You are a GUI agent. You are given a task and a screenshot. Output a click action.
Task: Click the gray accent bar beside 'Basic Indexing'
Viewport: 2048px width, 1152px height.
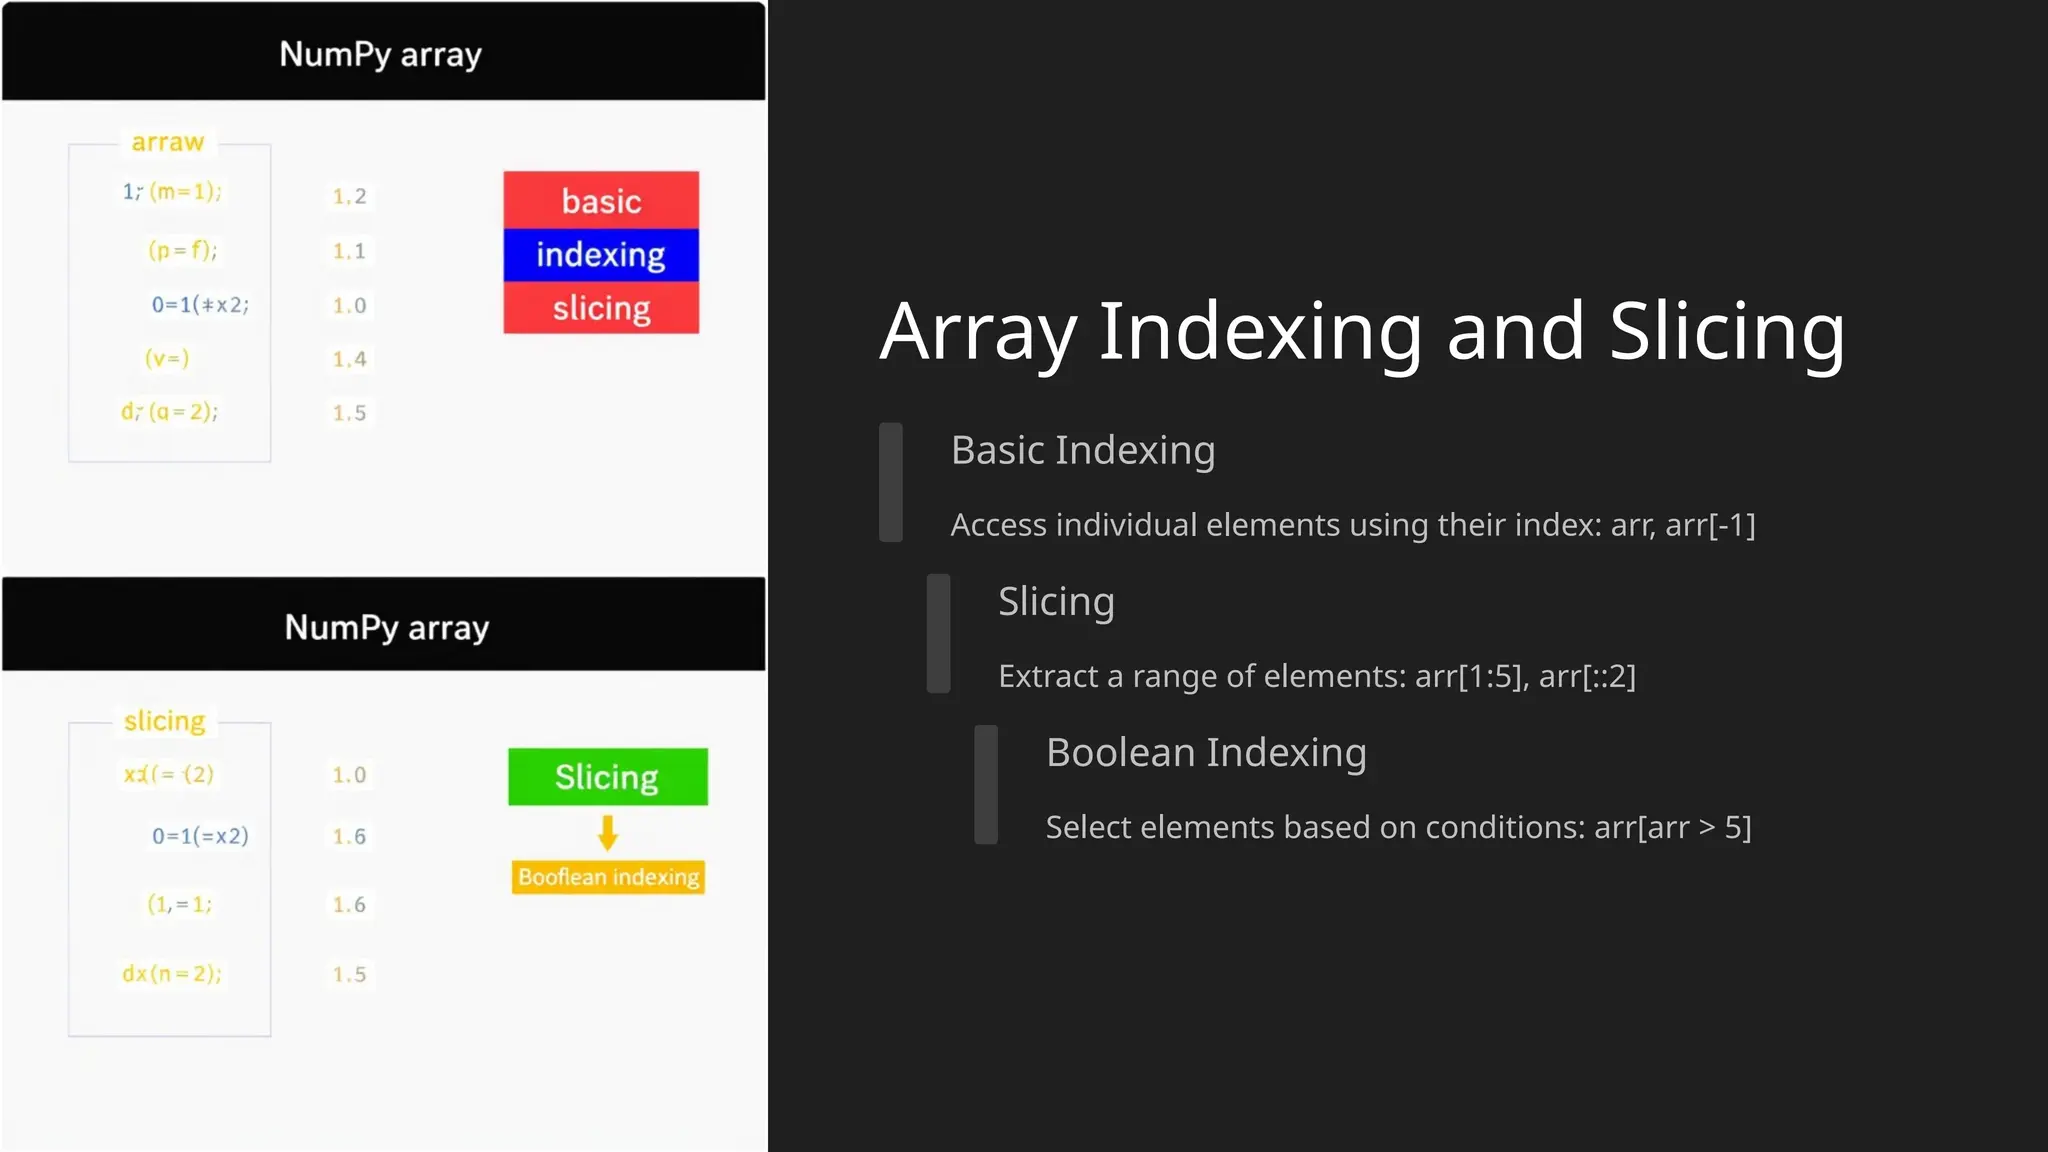click(x=890, y=482)
